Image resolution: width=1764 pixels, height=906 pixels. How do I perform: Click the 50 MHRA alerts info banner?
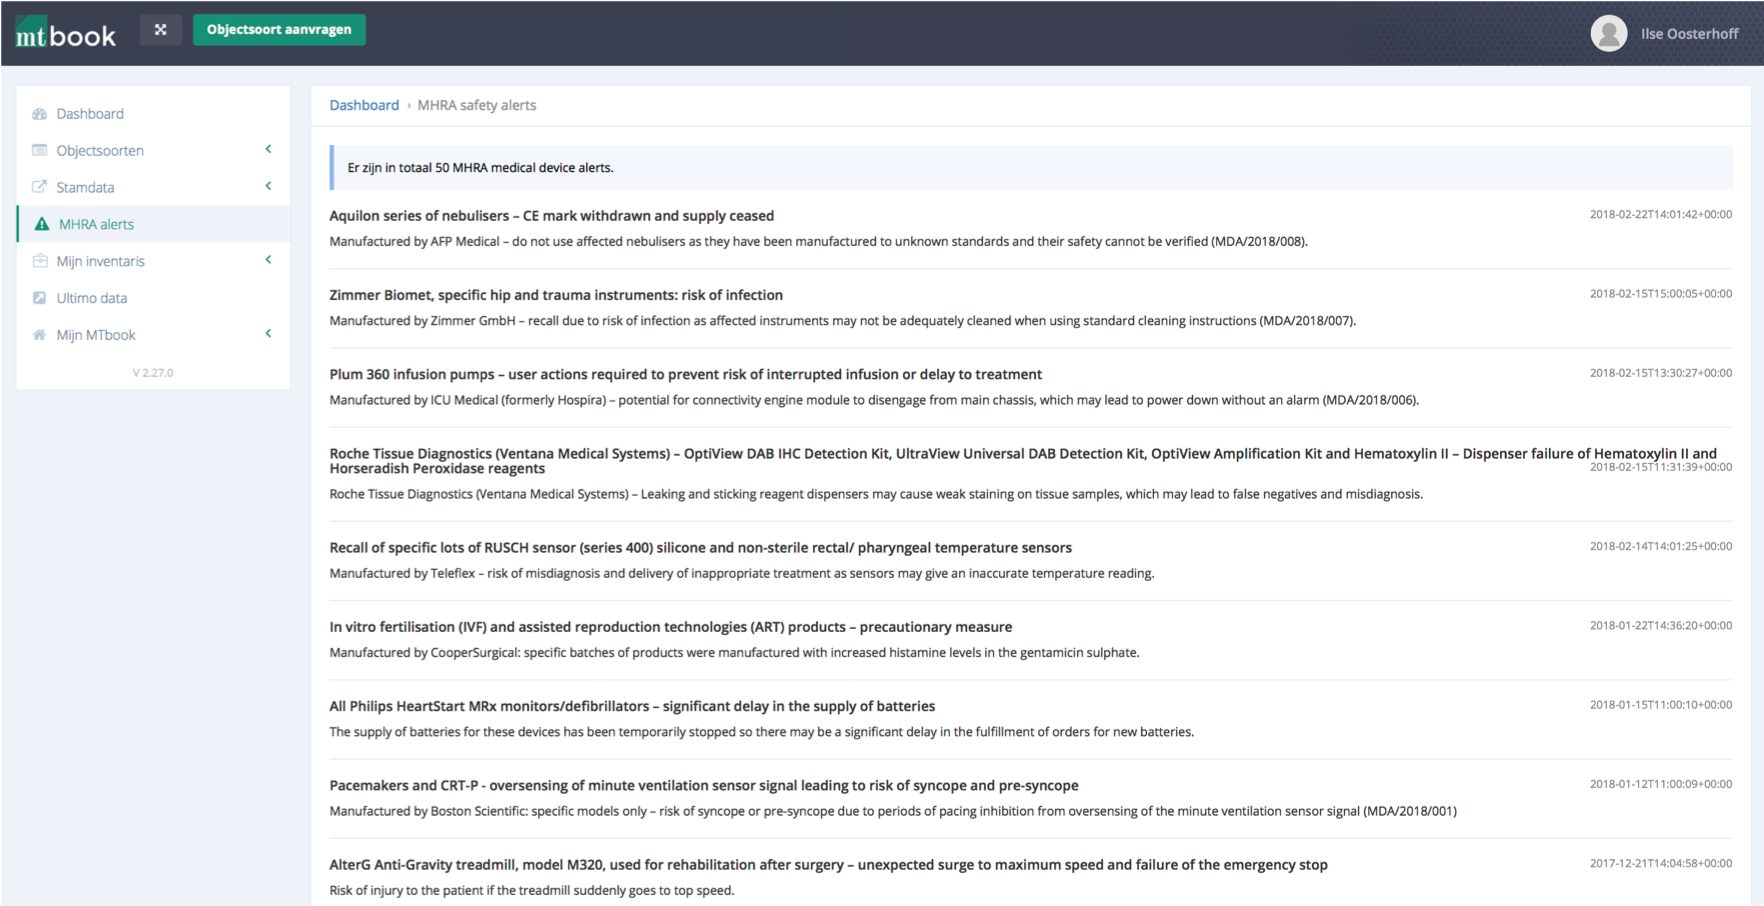click(x=1031, y=167)
